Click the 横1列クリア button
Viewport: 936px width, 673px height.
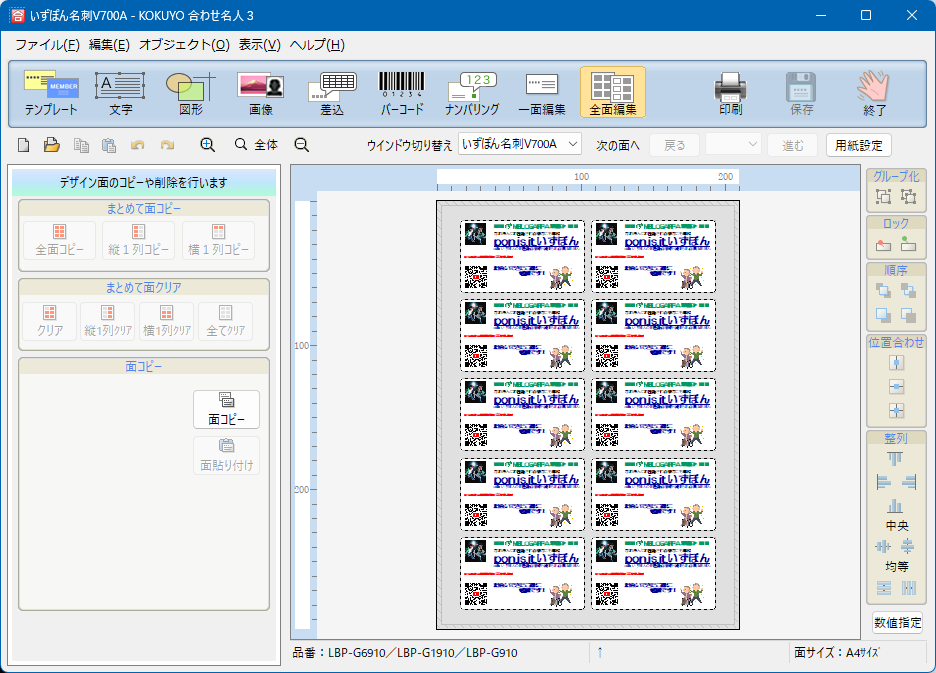point(167,321)
